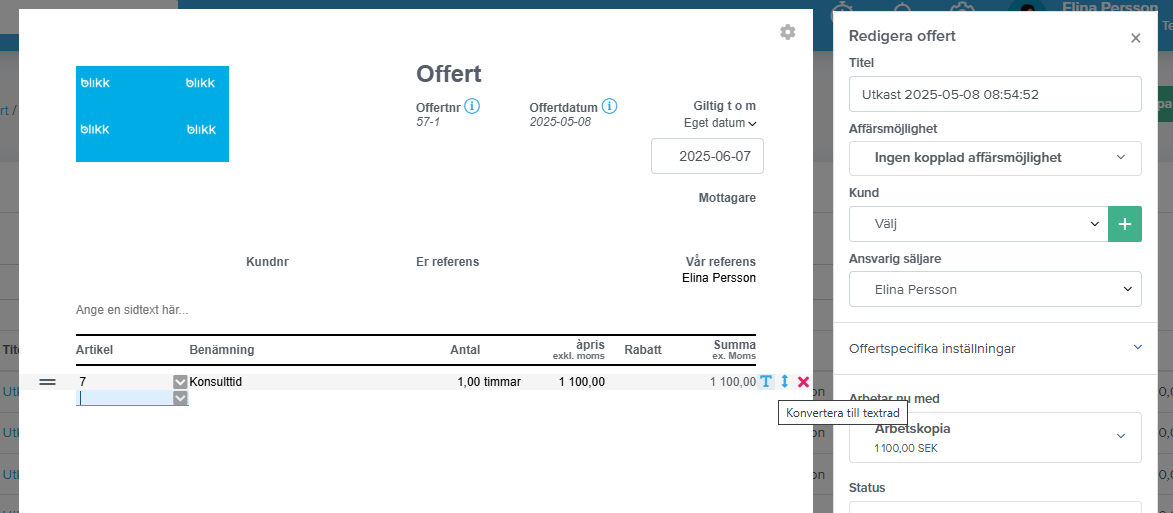The width and height of the screenshot is (1173, 513).
Task: Click the Blikk logo image
Action: click(x=152, y=114)
